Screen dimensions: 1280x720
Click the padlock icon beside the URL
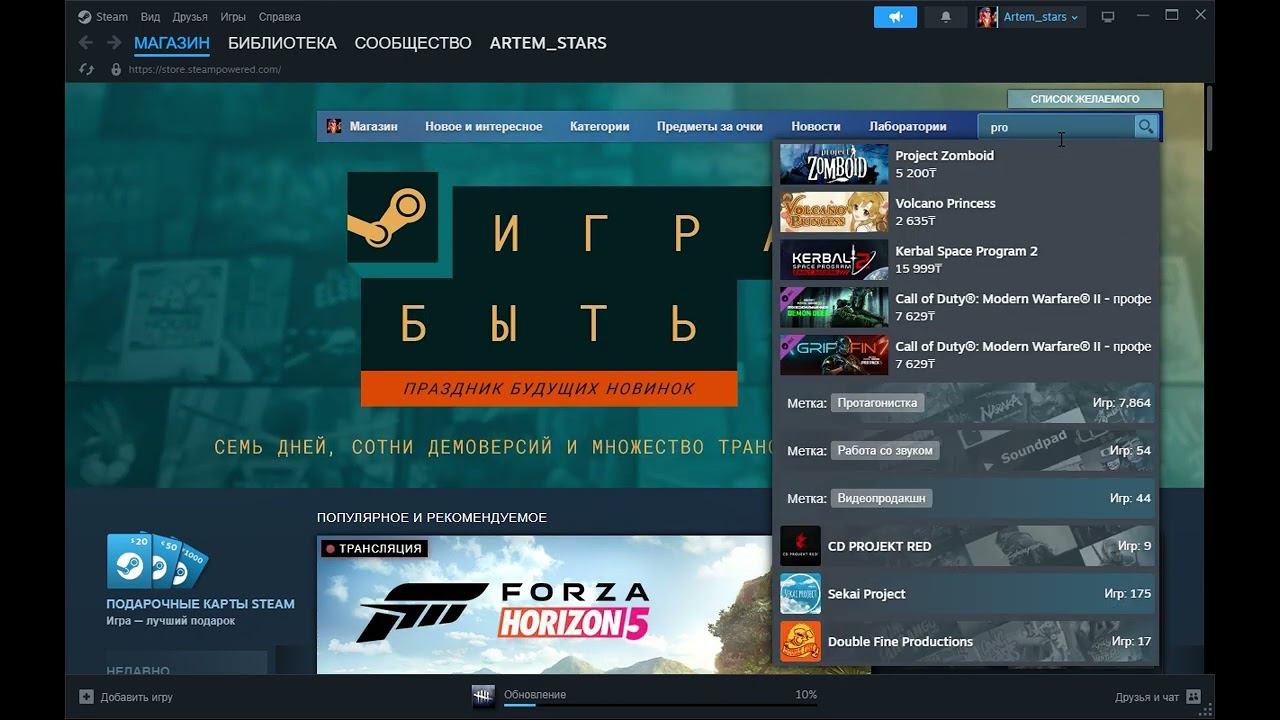click(x=116, y=70)
